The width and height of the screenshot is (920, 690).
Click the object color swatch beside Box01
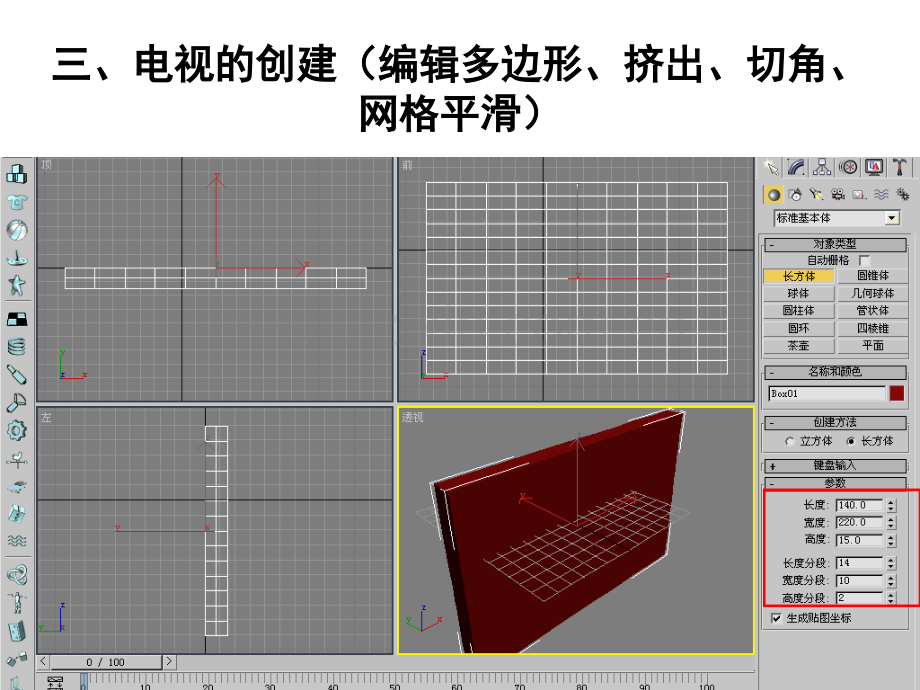click(x=897, y=393)
